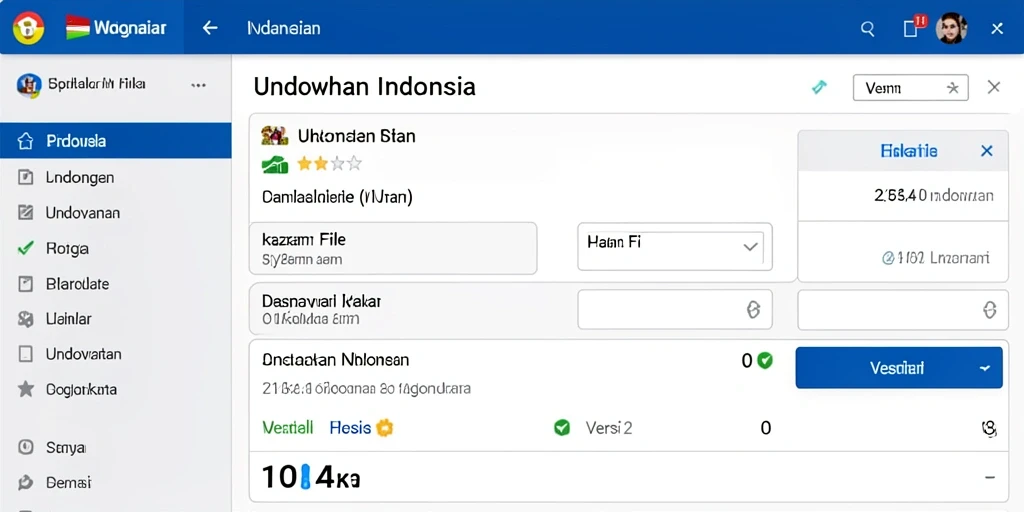The image size is (1024, 512).
Task: Open Rotga with the green checkmark
Action: tap(67, 248)
